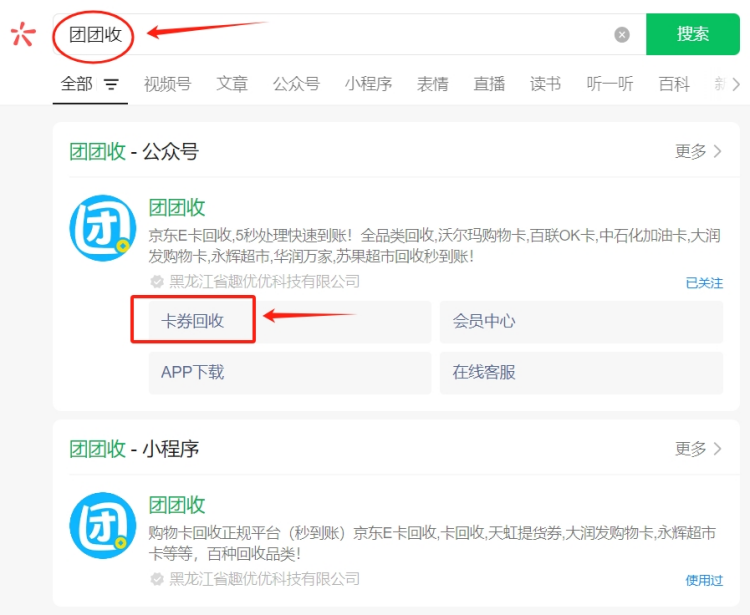Click inside the search input field
750x615 pixels.
[360, 35]
